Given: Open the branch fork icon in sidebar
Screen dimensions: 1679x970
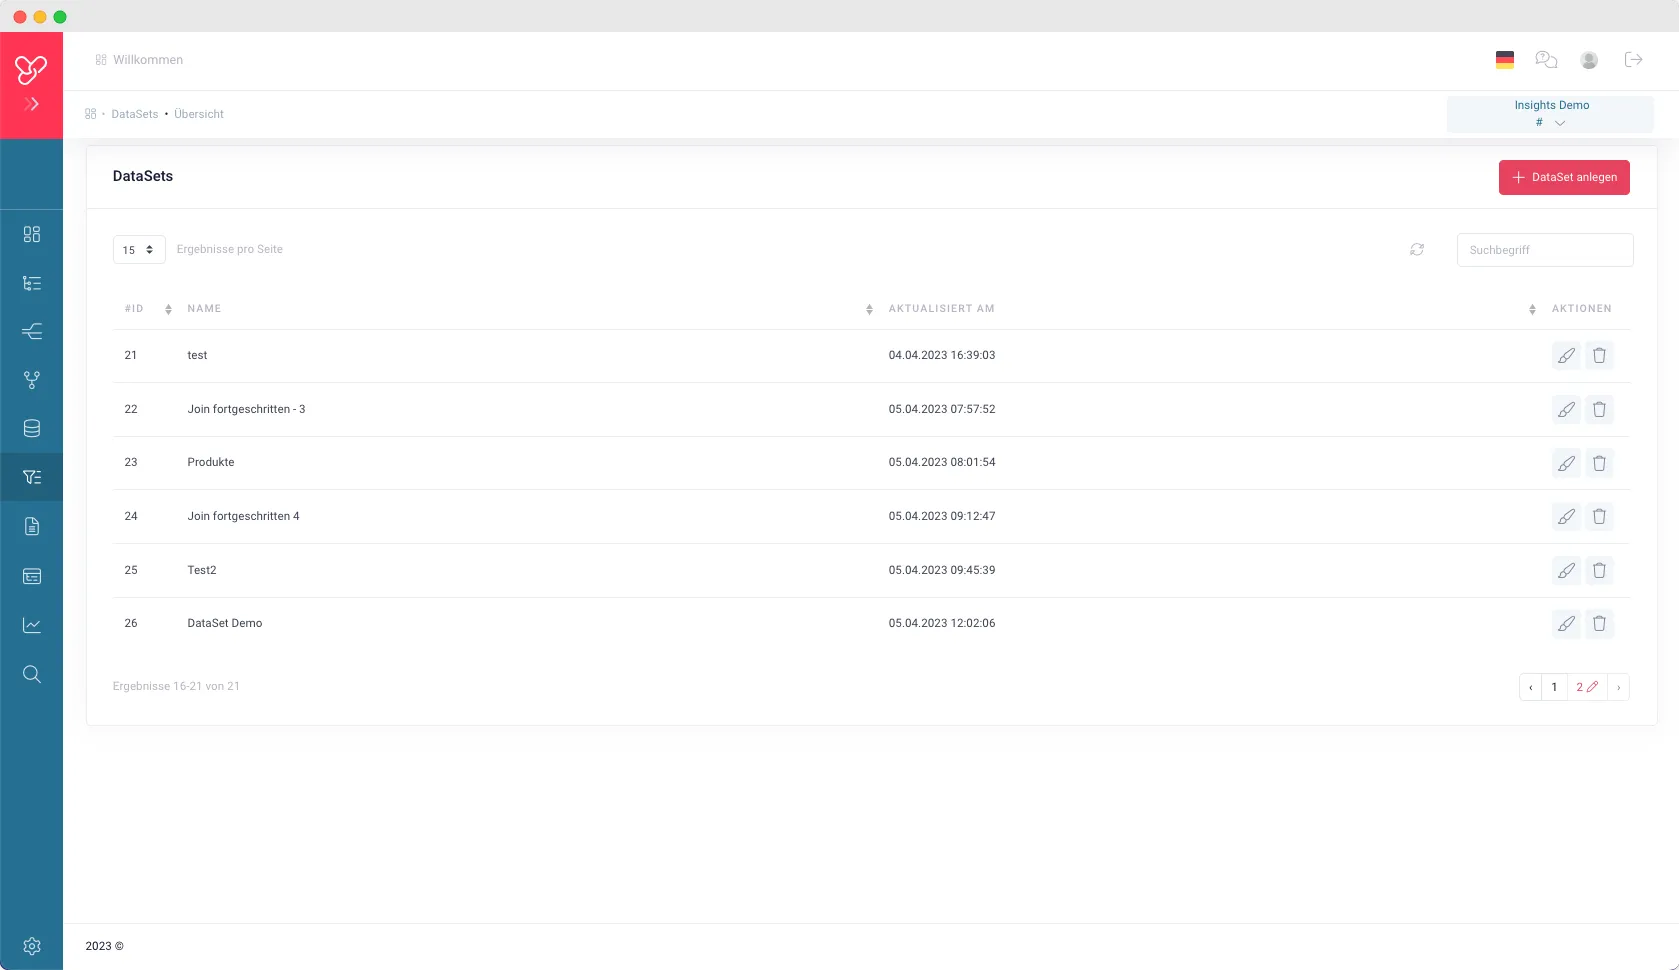Looking at the screenshot, I should pos(32,380).
